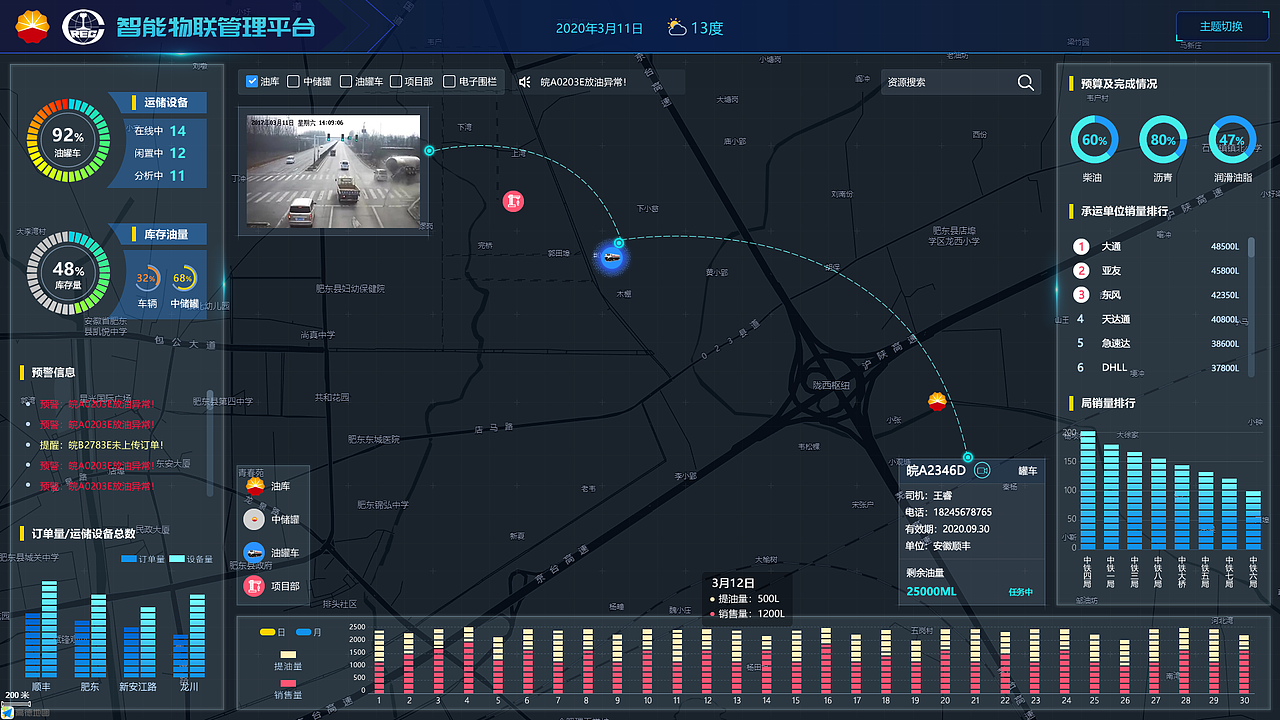Viewport: 1280px width, 720px height.
Task: Click the speaker icon beside the alert message
Action: 524,82
